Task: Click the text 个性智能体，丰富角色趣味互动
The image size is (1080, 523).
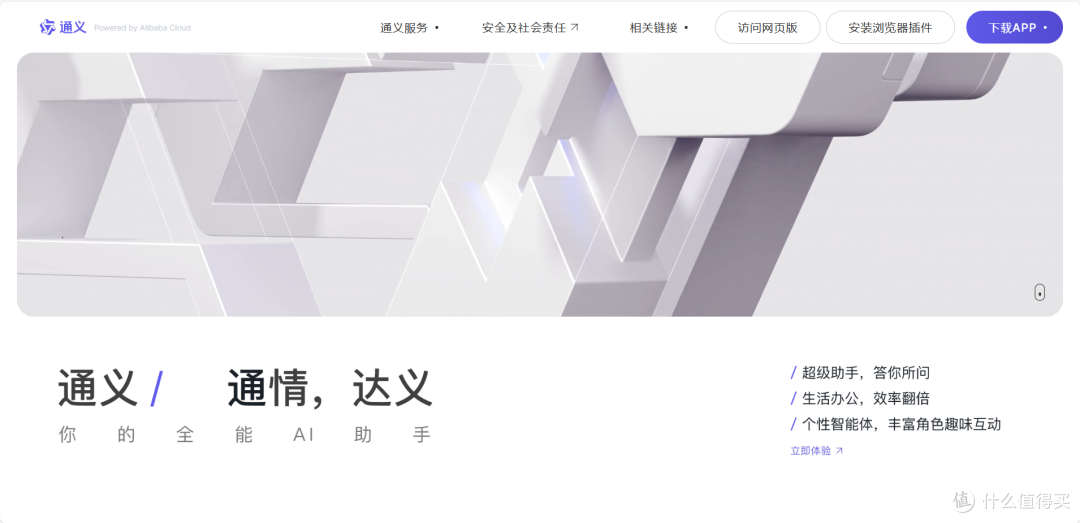Action: coord(901,424)
